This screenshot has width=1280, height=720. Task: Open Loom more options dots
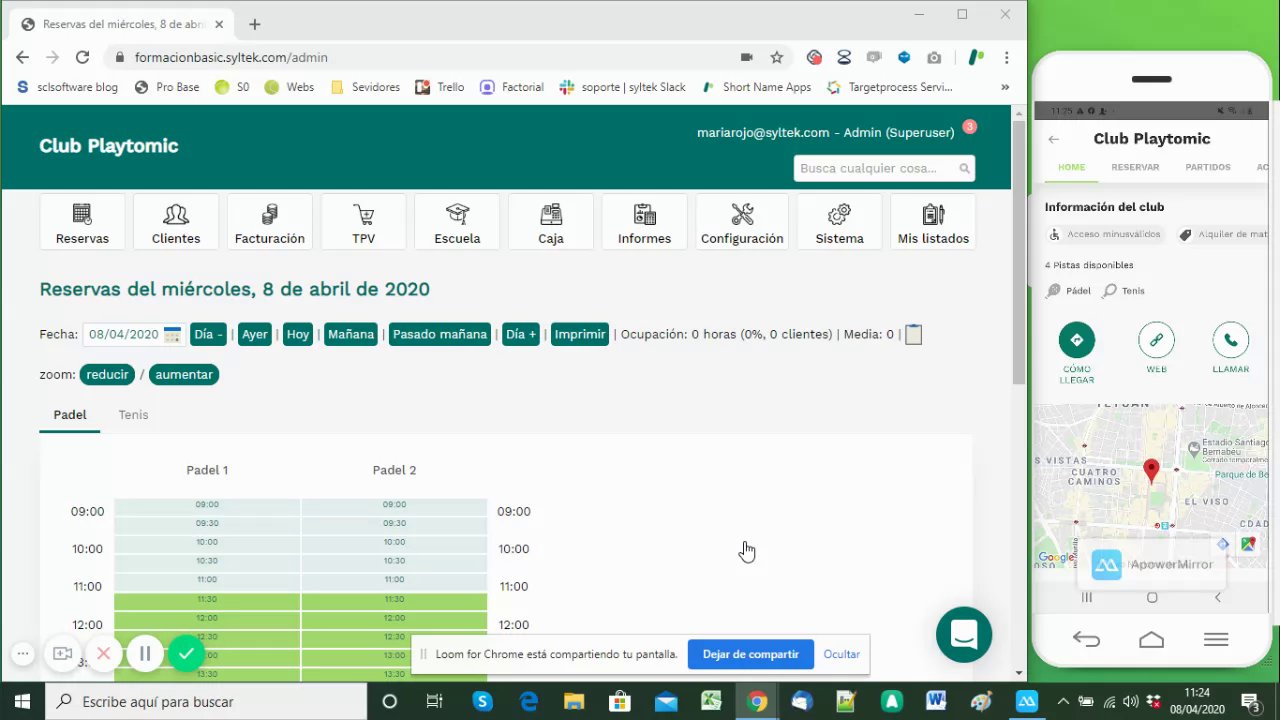tap(22, 654)
